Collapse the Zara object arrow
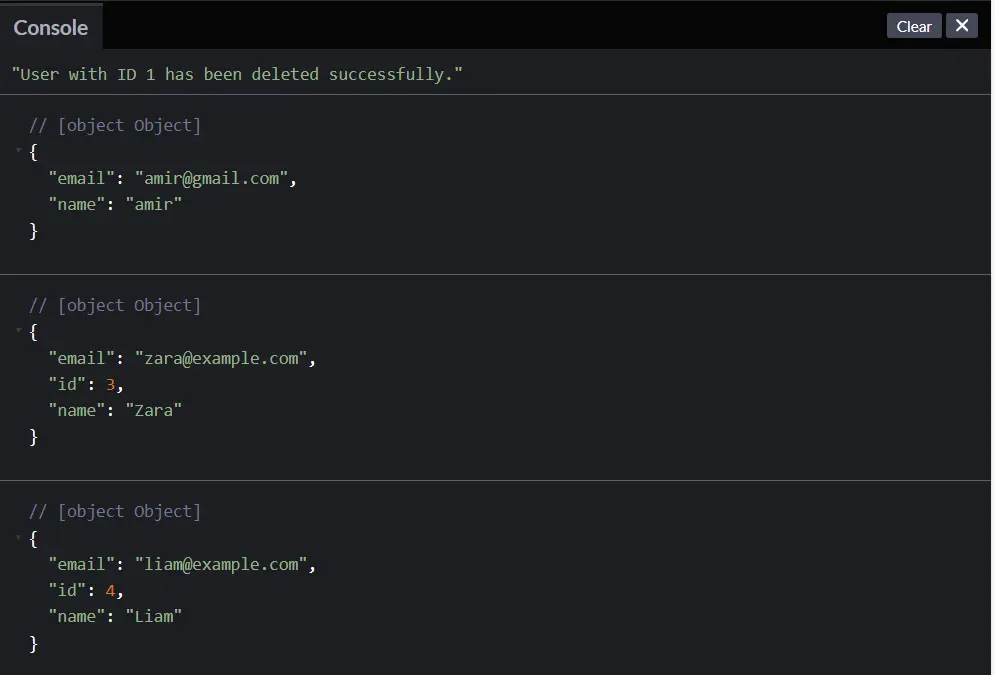Screen dimensions: 995x675 click(x=18, y=331)
